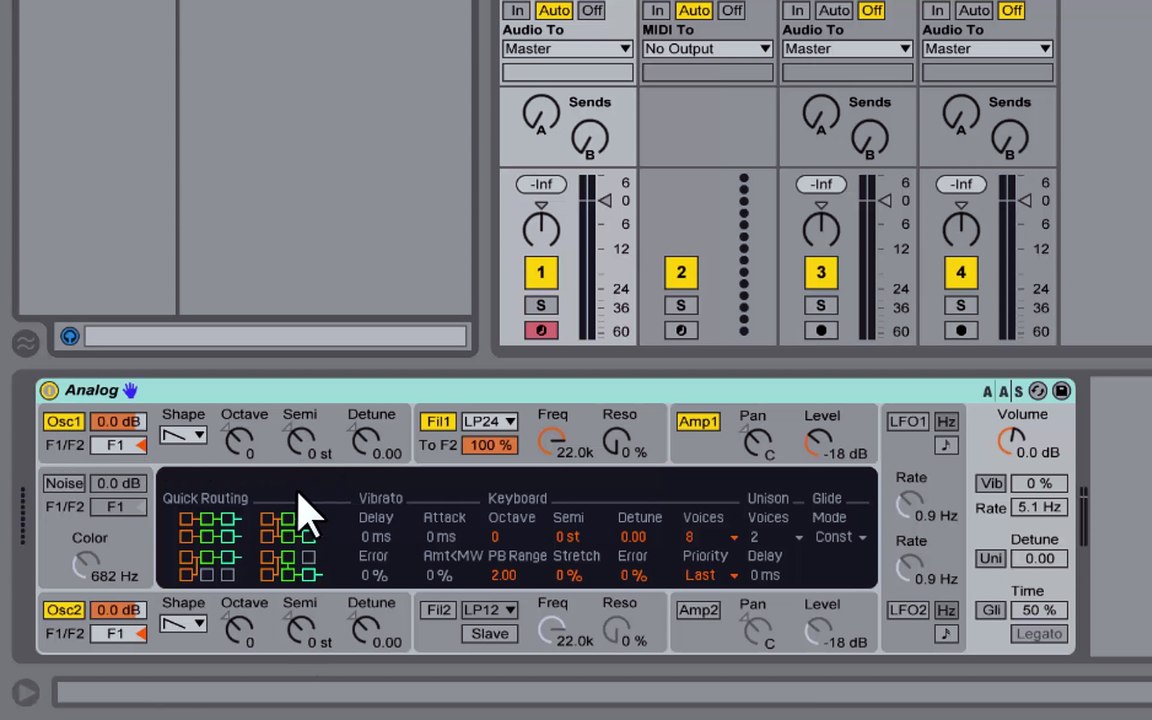Click the Fil1 To F2 100% field
The width and height of the screenshot is (1152, 720).
[x=489, y=445]
